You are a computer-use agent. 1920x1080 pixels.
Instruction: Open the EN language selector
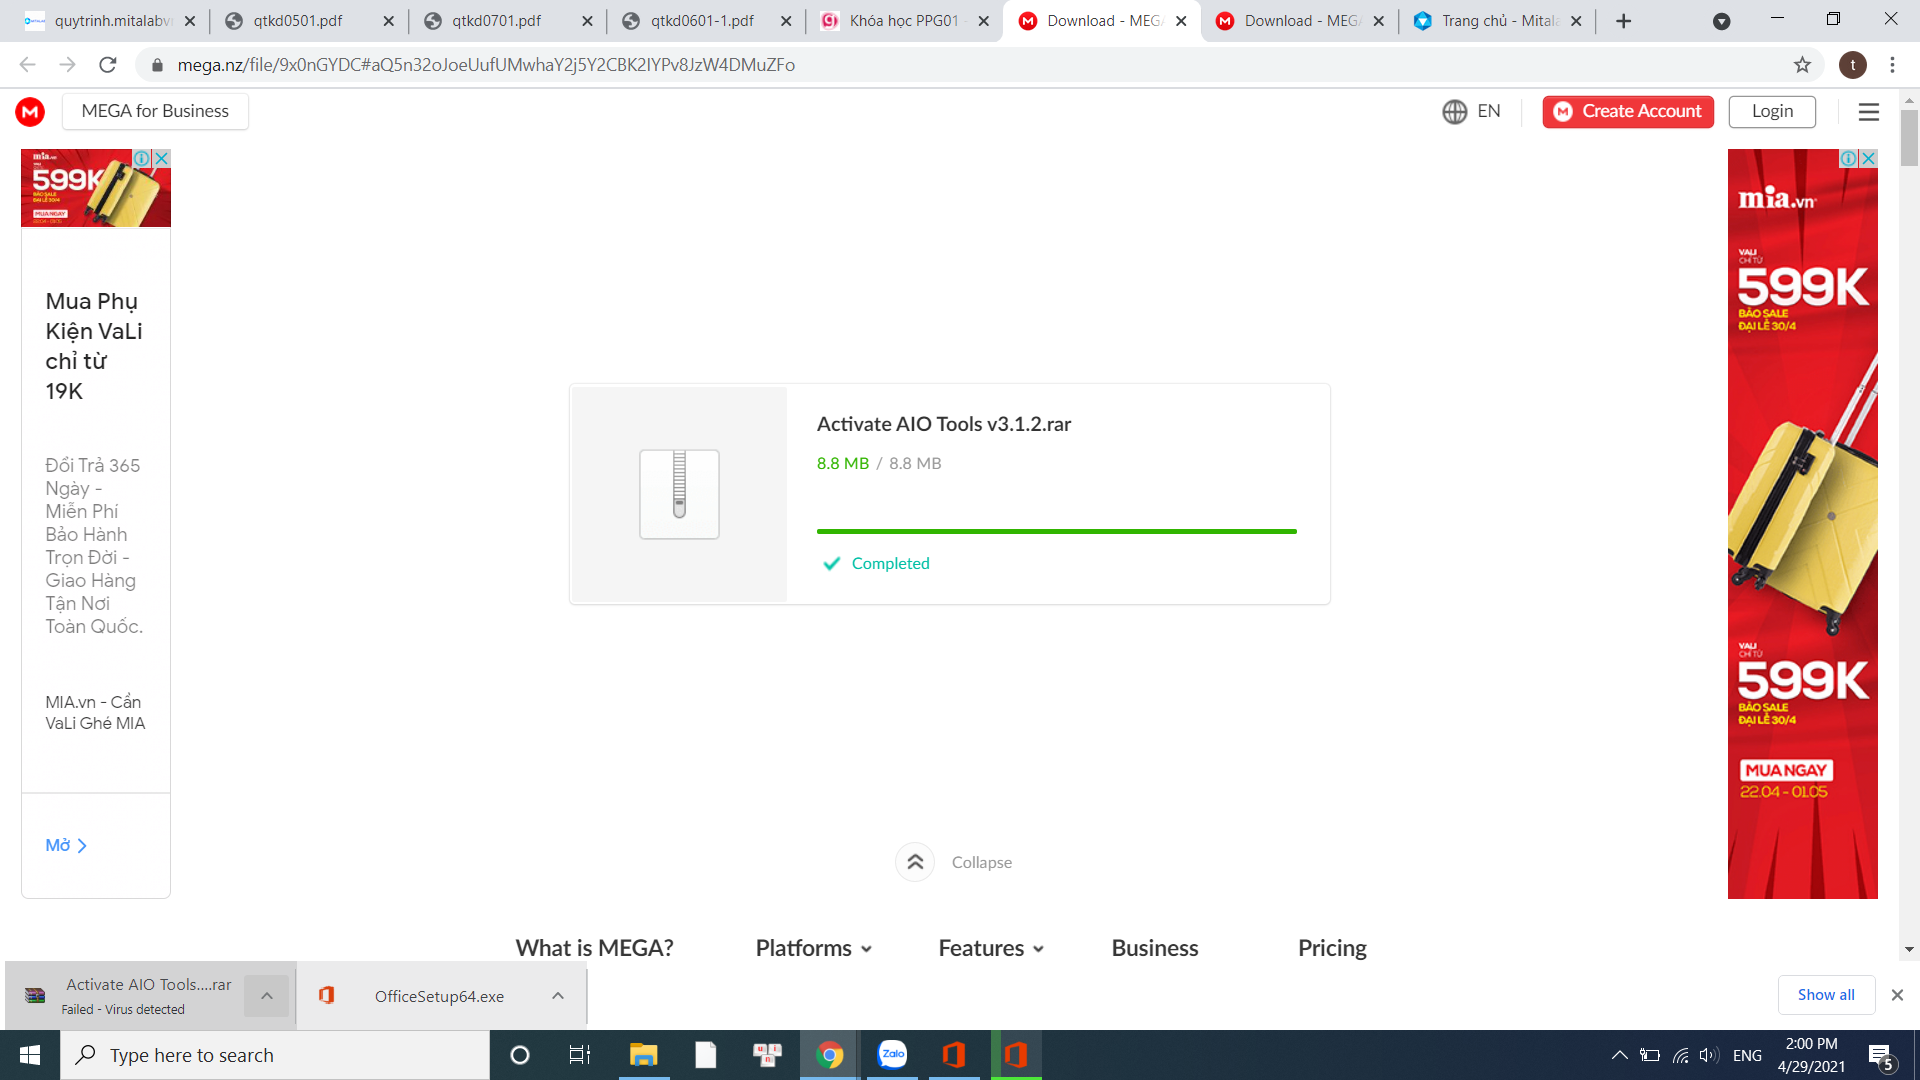pos(1471,111)
